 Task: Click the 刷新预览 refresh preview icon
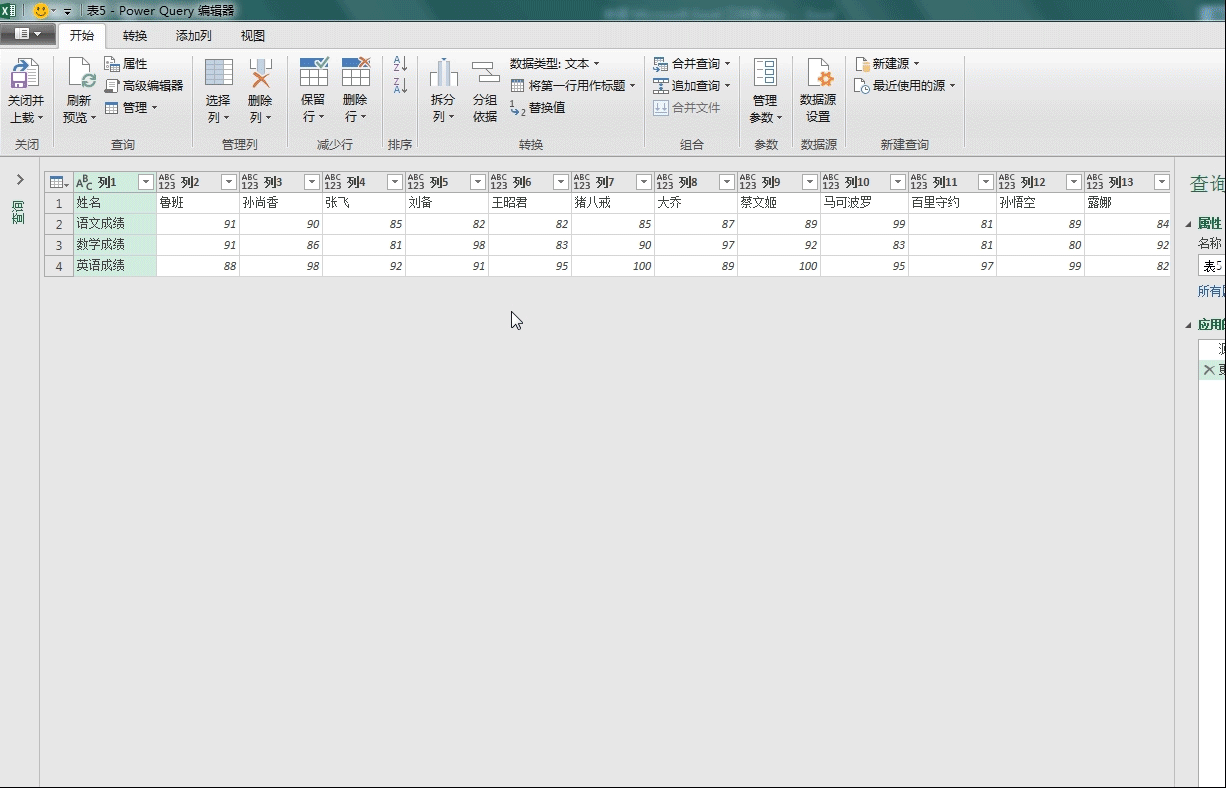click(x=80, y=74)
